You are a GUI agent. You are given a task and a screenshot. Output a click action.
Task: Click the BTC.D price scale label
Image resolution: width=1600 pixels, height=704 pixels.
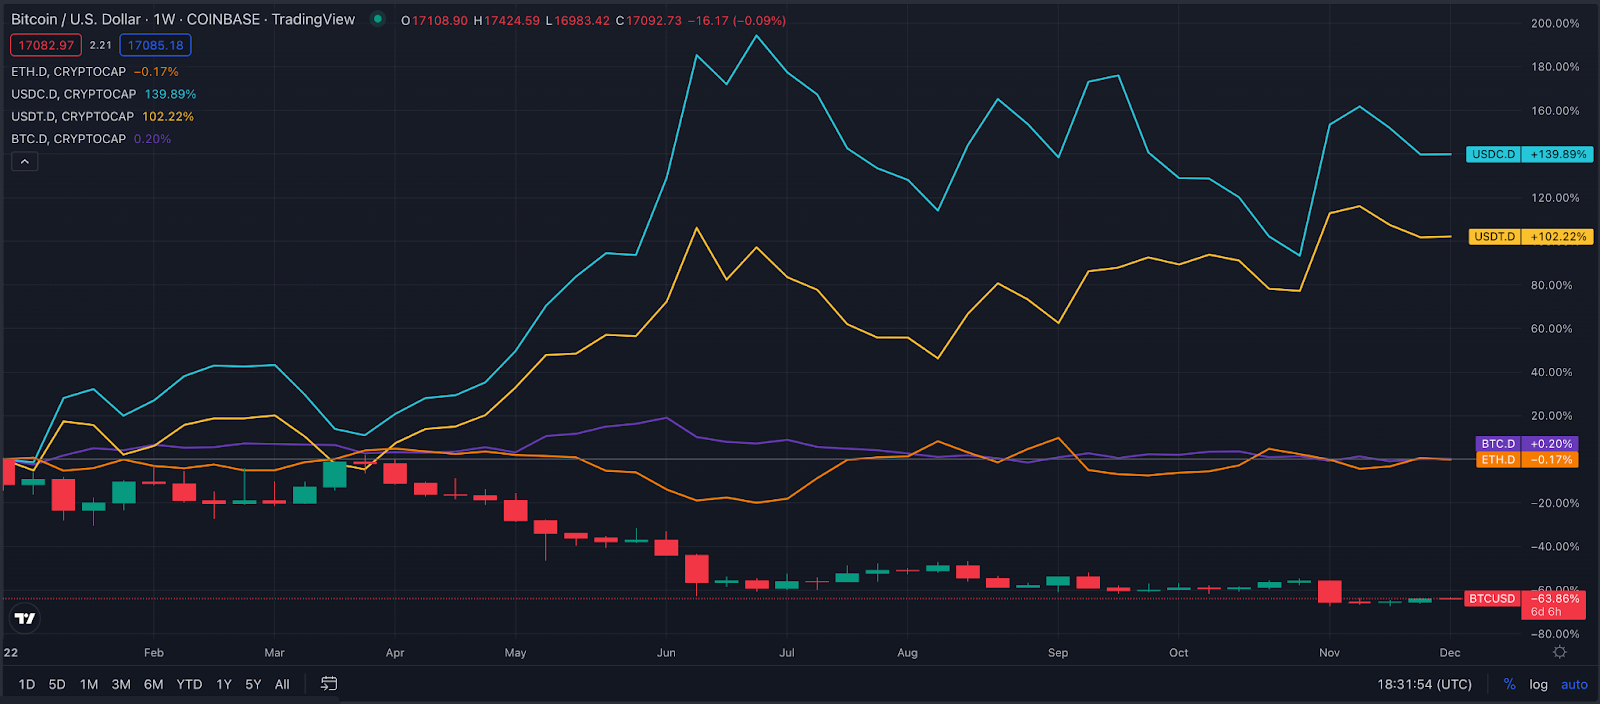(x=1526, y=443)
